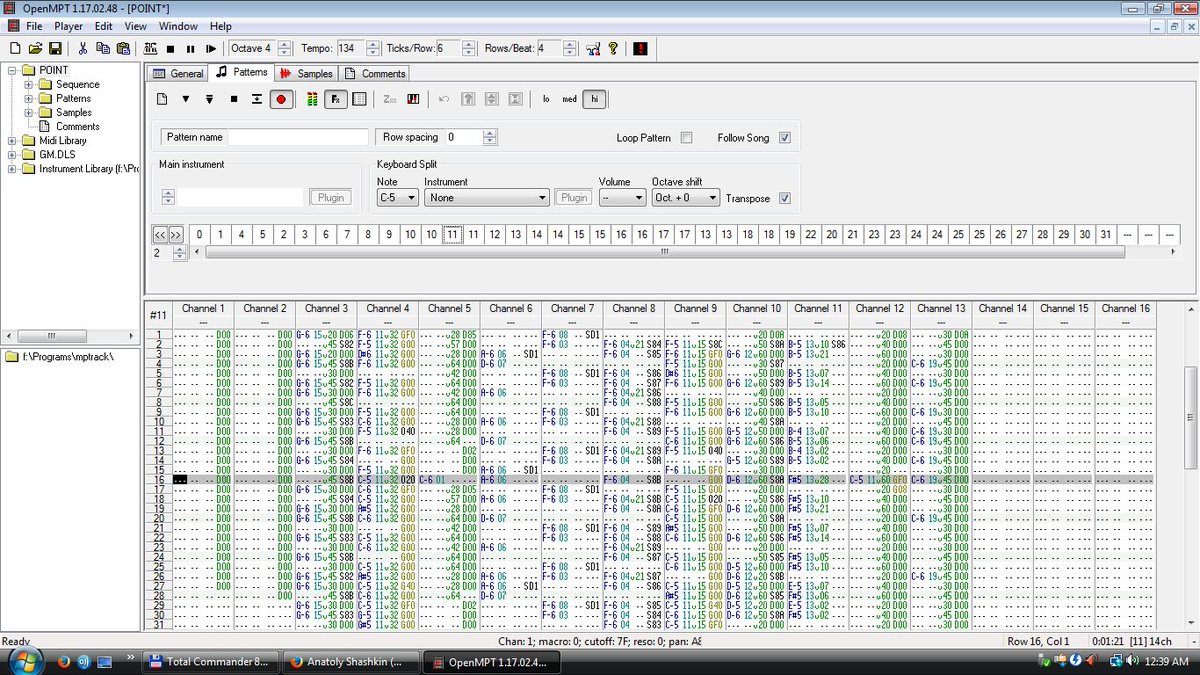
Task: Create a new module with New icon
Action: pos(15,48)
